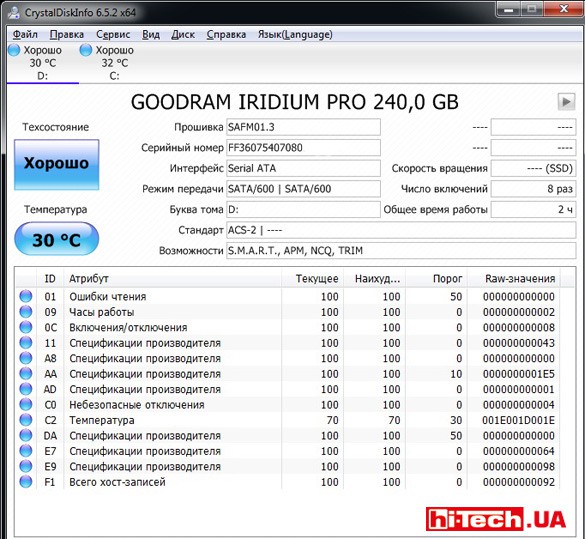Click status icon of row 11

tap(26, 343)
